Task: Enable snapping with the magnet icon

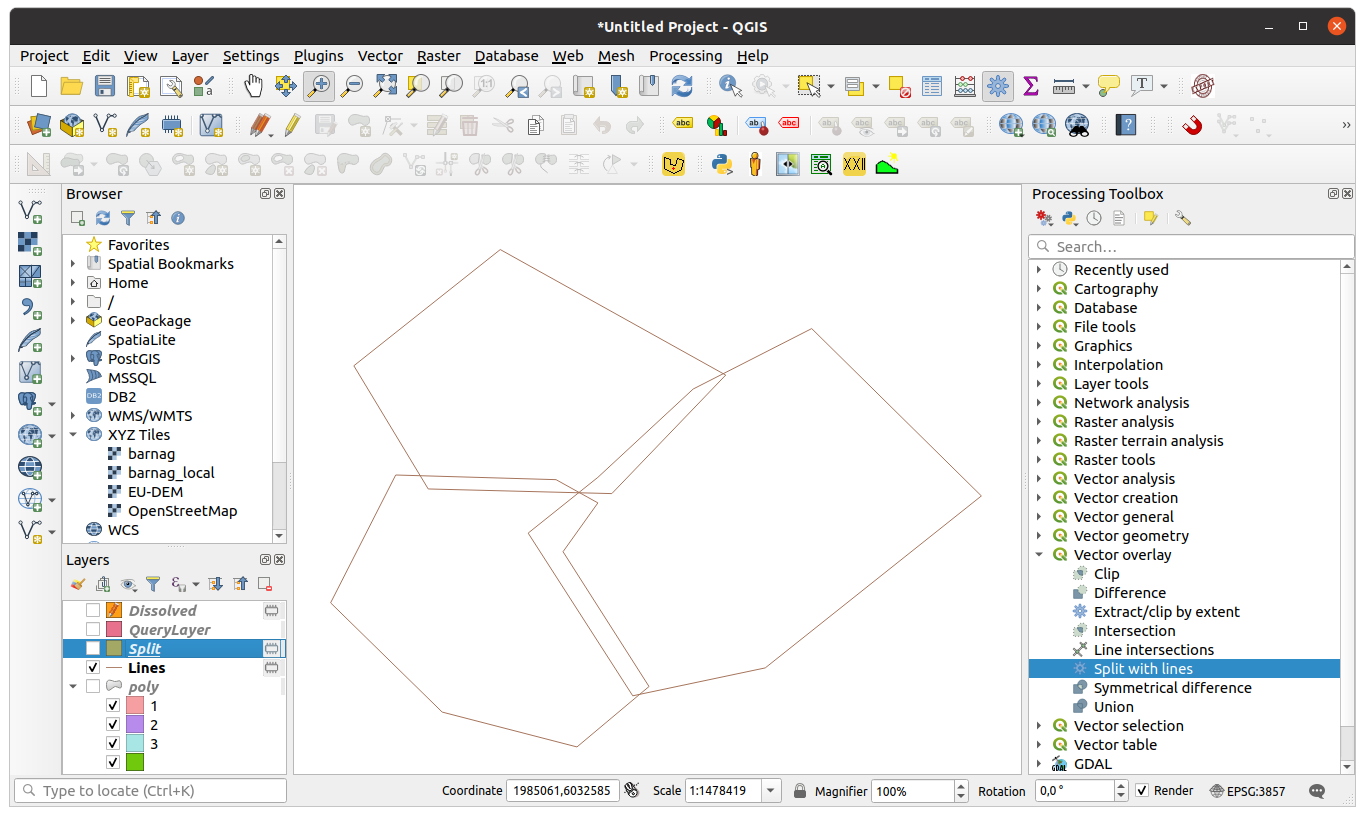Action: 1191,125
